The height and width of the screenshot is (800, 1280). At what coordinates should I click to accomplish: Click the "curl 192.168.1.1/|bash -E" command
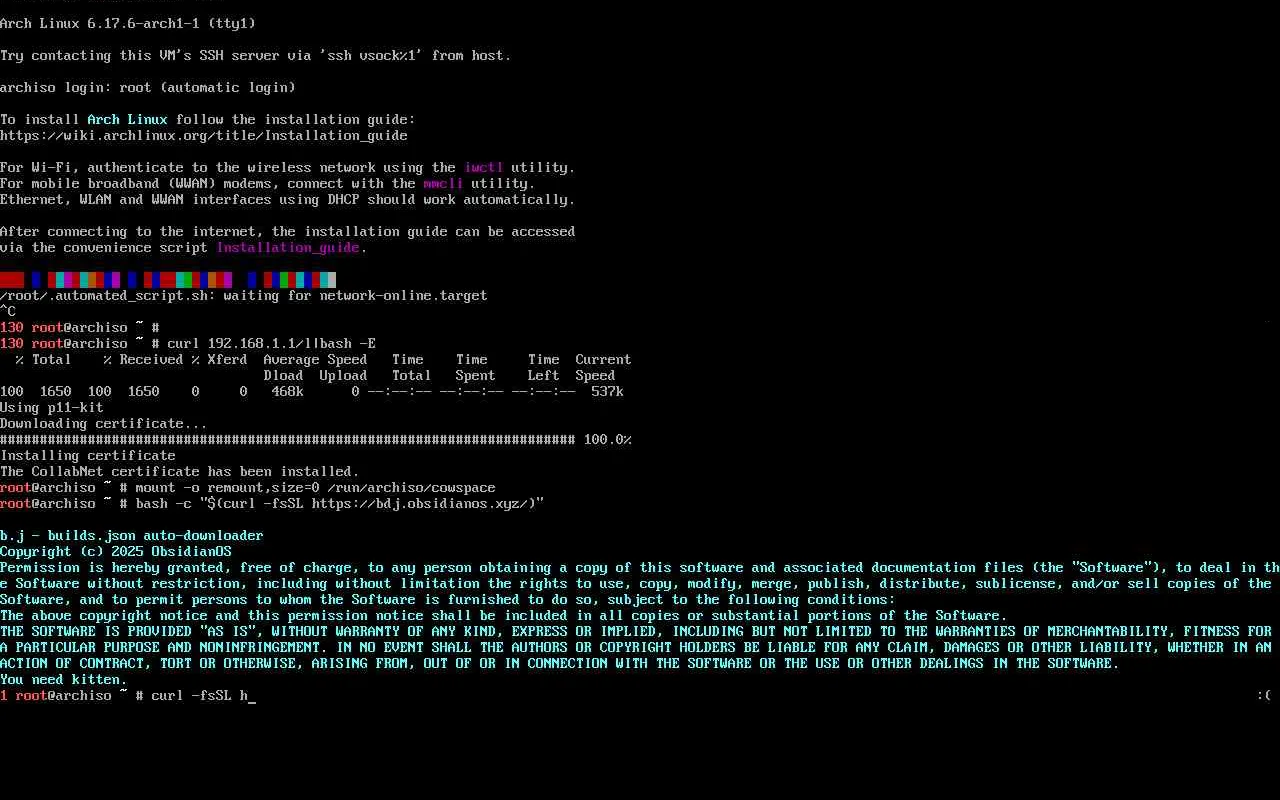pos(272,343)
